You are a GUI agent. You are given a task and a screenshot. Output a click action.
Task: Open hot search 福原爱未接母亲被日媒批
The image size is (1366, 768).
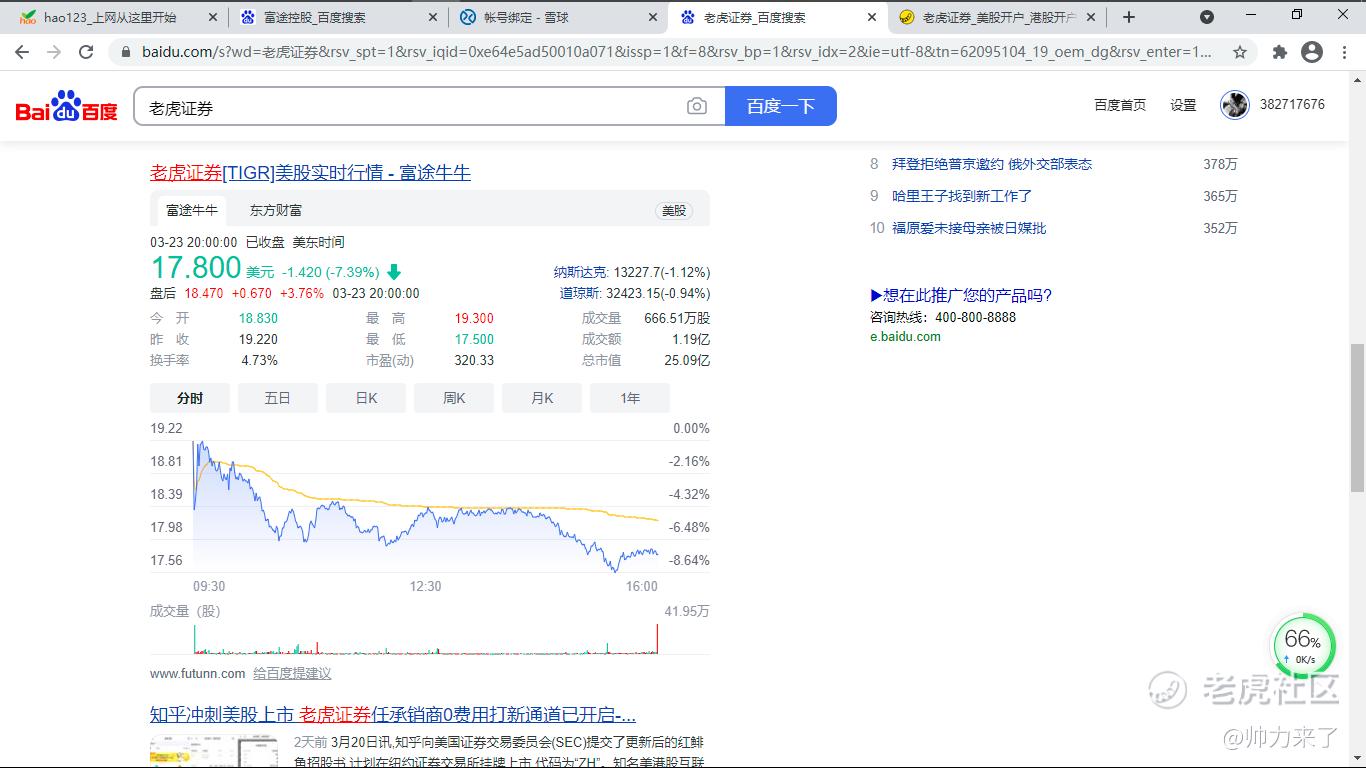pos(969,228)
